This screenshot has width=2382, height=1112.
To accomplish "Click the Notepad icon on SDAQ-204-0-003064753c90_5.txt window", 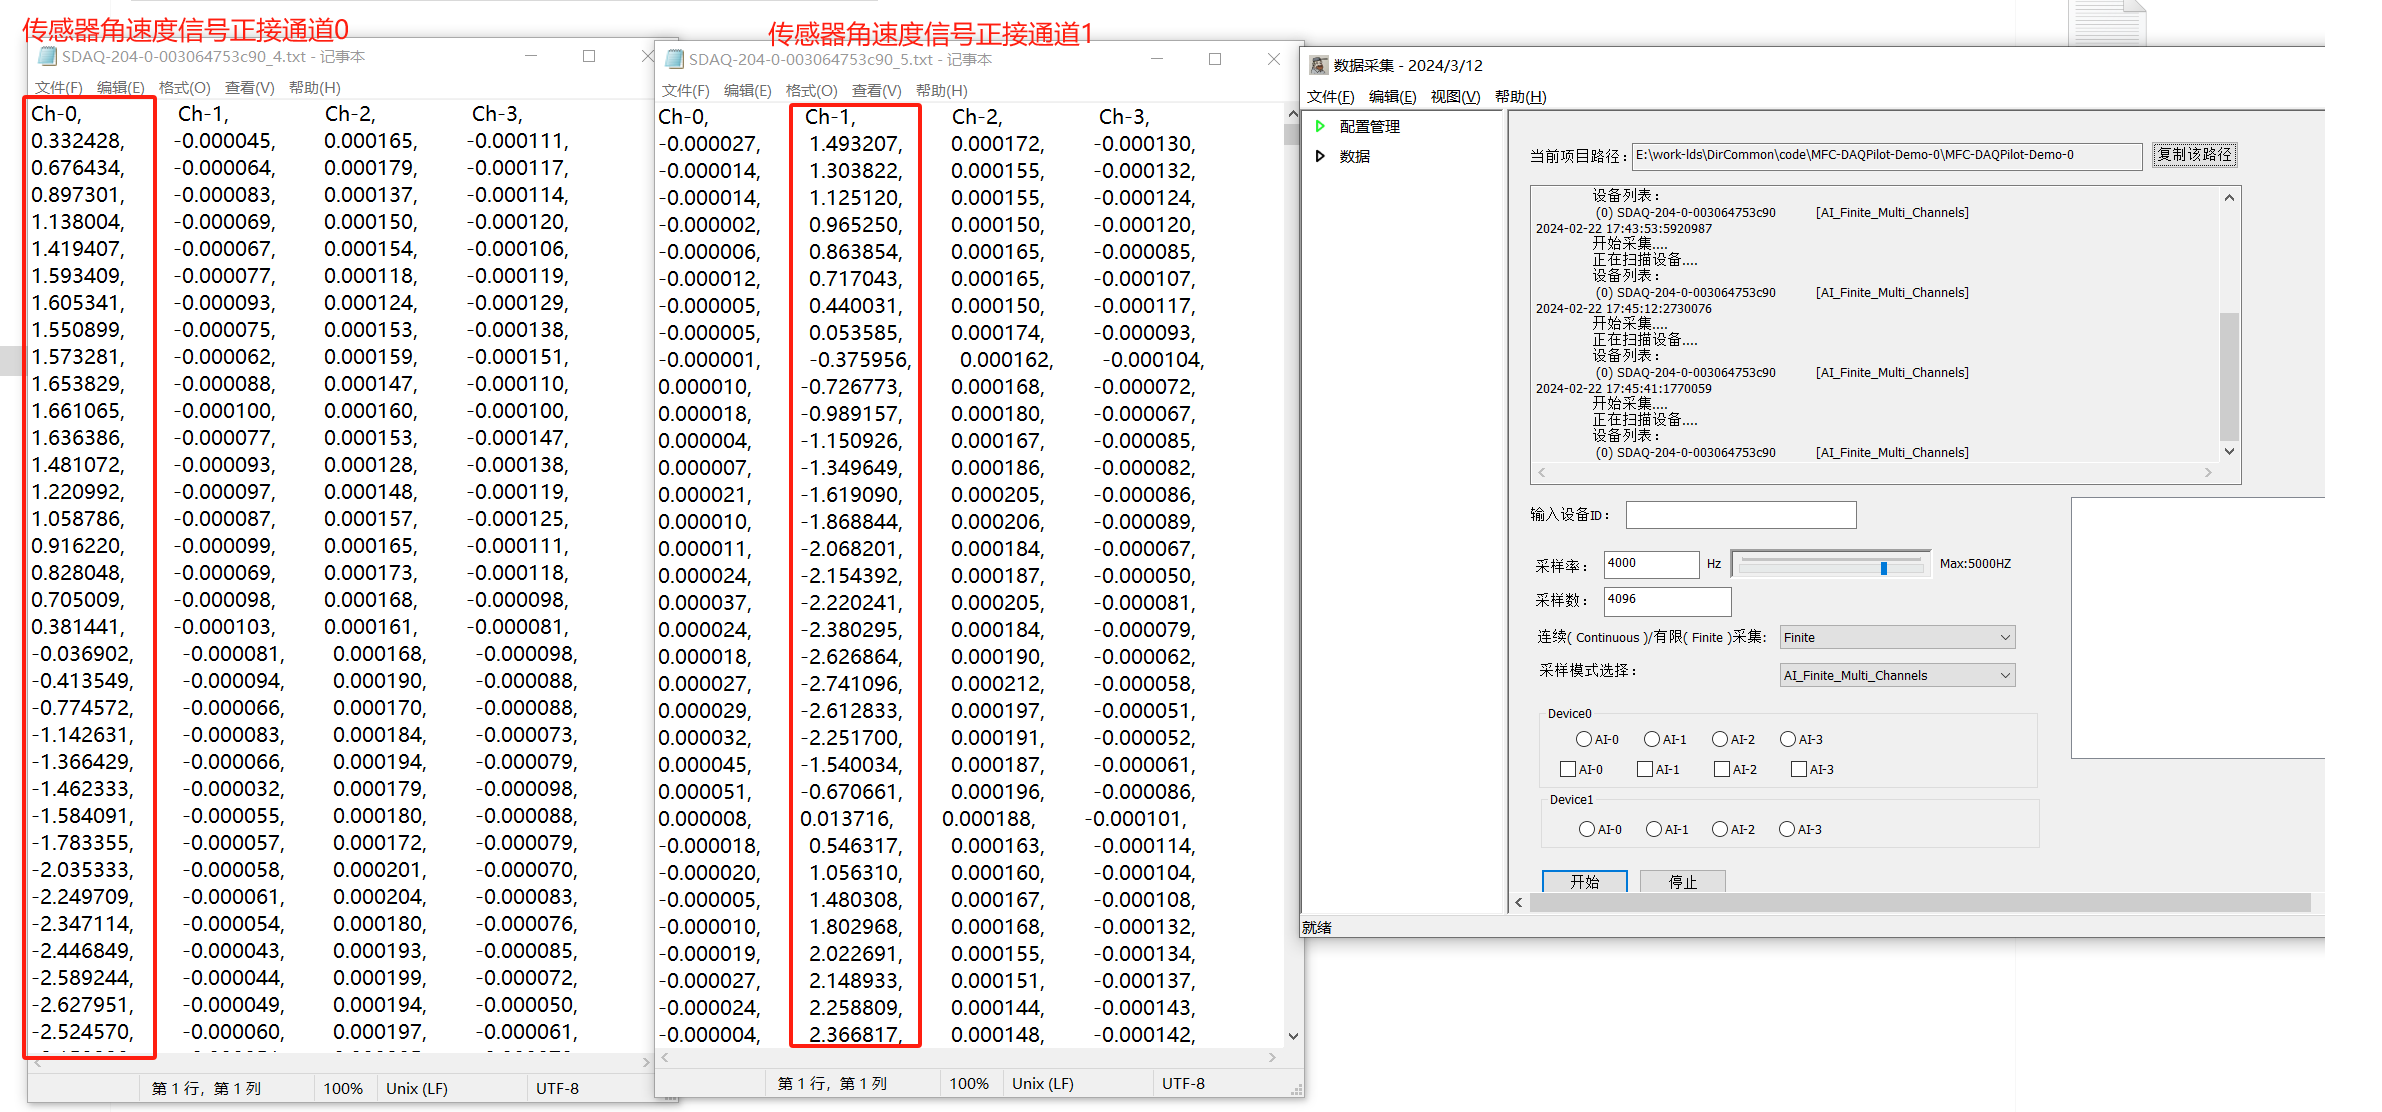I will click(672, 59).
